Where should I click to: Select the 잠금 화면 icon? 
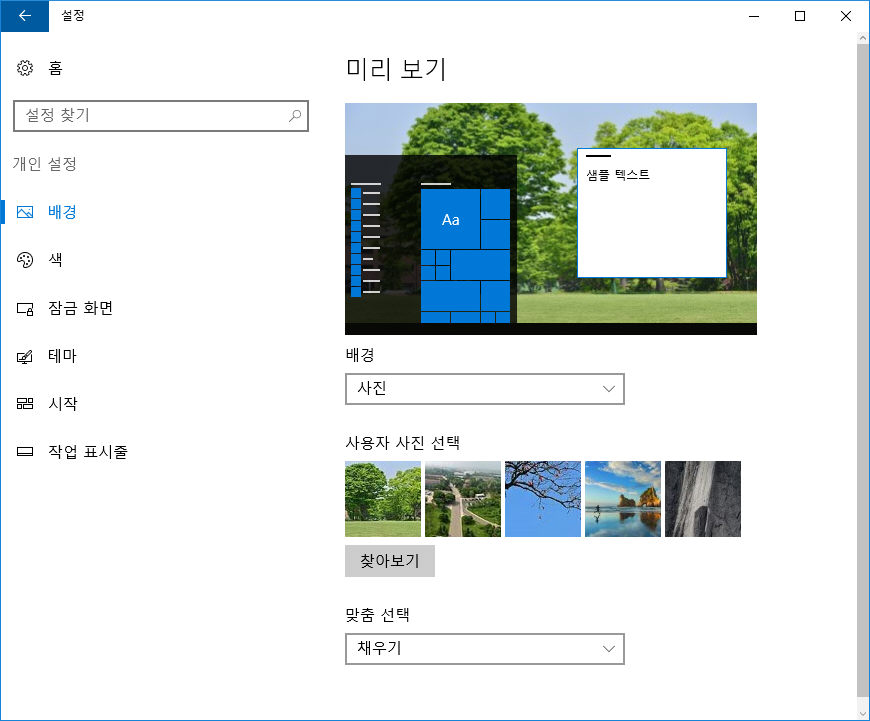25,309
